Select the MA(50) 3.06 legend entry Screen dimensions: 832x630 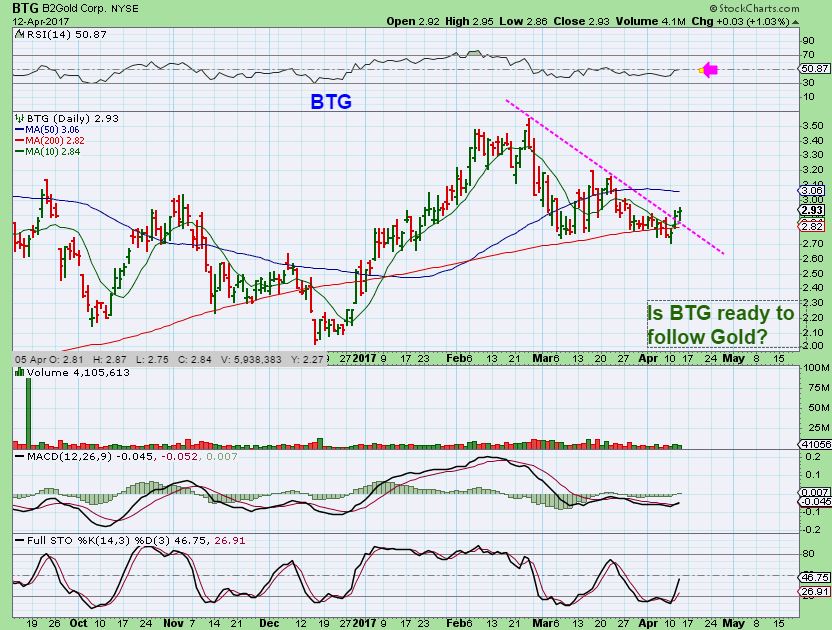click(x=48, y=130)
